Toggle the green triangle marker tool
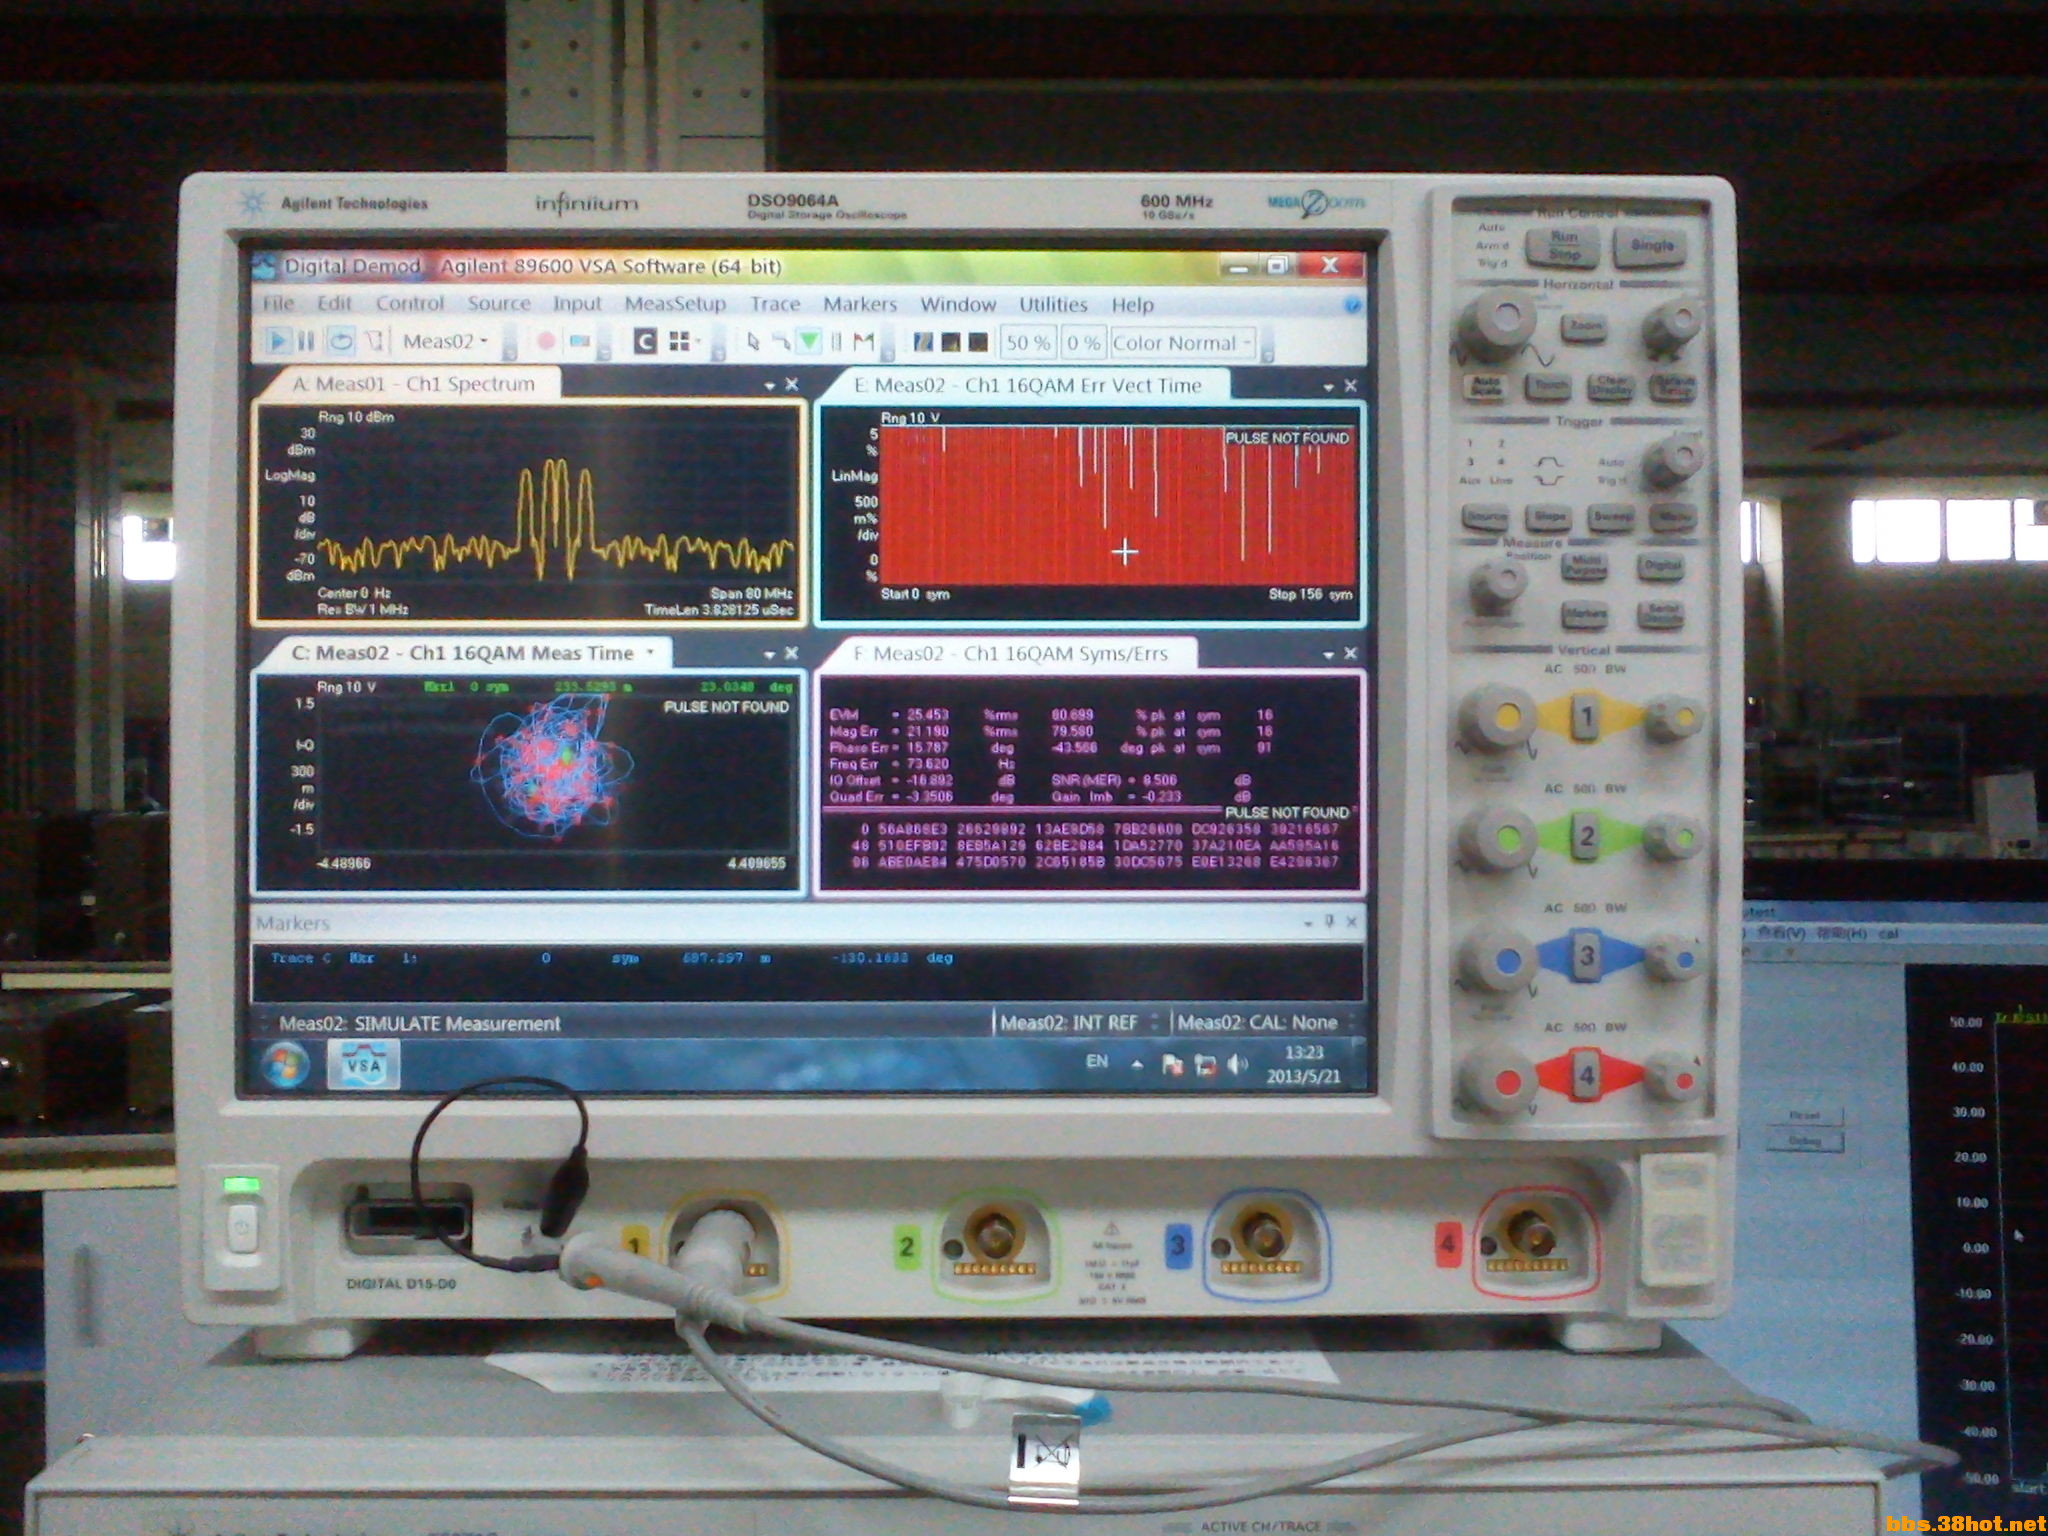This screenshot has height=1536, width=2048. (x=809, y=342)
